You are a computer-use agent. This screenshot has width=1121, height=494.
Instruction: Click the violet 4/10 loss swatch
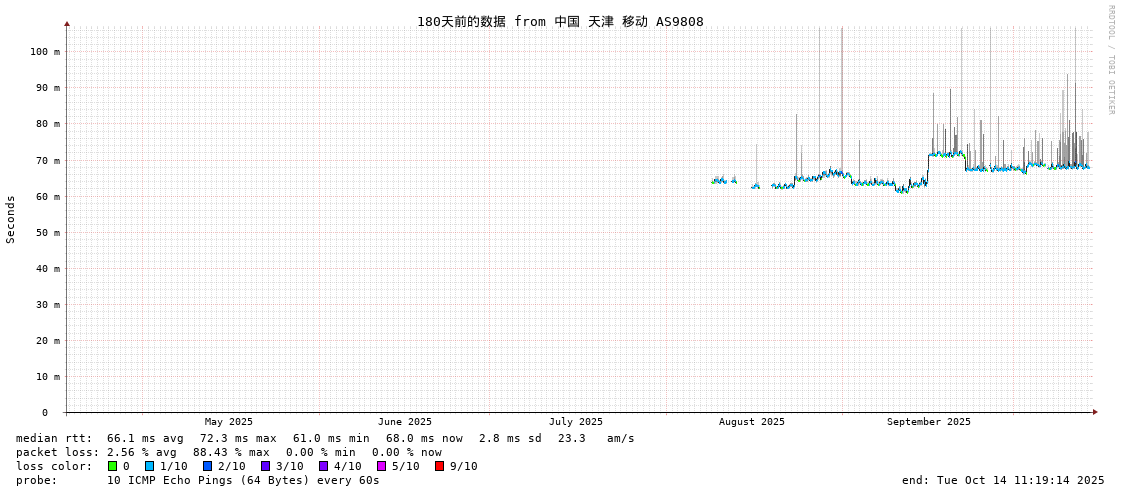click(x=323, y=466)
